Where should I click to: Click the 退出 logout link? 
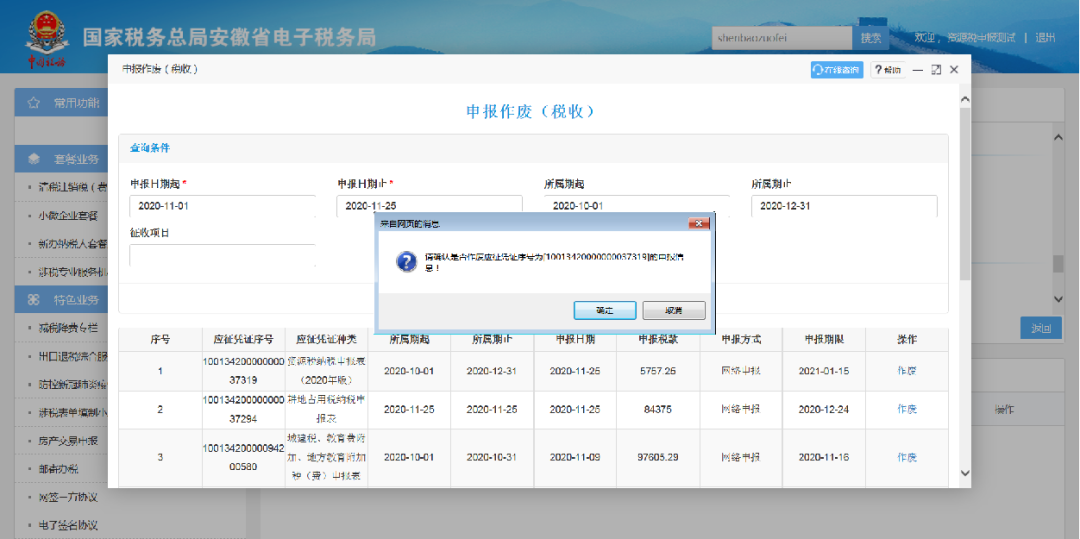(x=1045, y=38)
